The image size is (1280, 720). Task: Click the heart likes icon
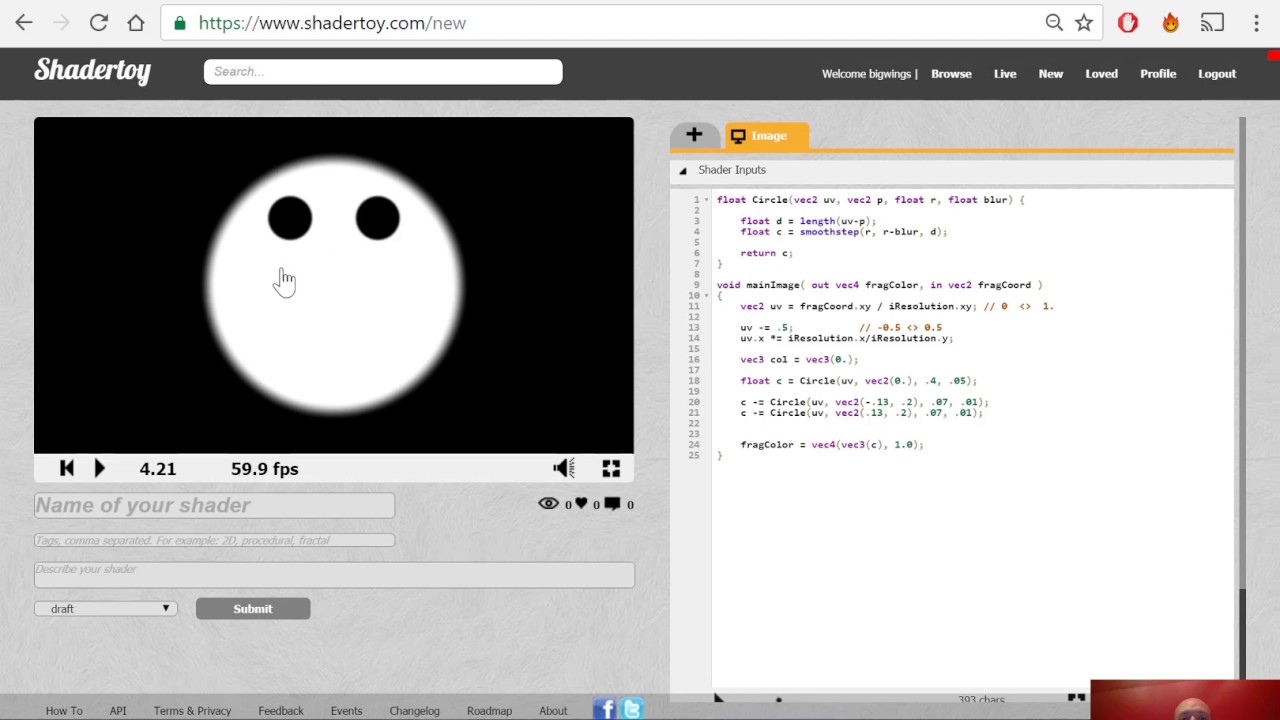581,503
